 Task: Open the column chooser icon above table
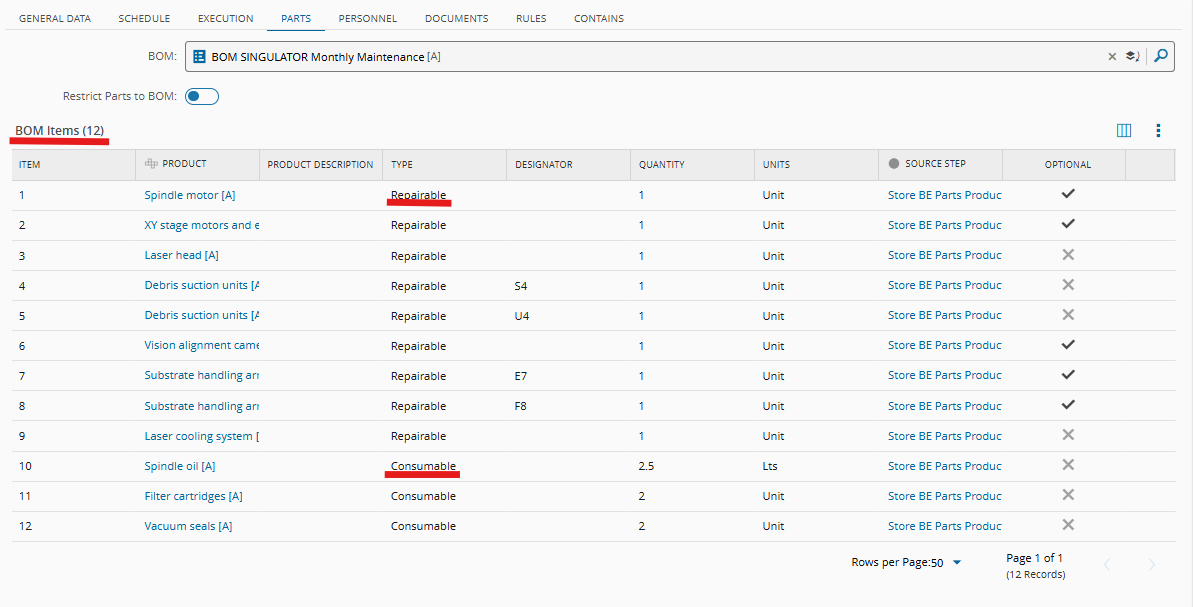[1124, 131]
